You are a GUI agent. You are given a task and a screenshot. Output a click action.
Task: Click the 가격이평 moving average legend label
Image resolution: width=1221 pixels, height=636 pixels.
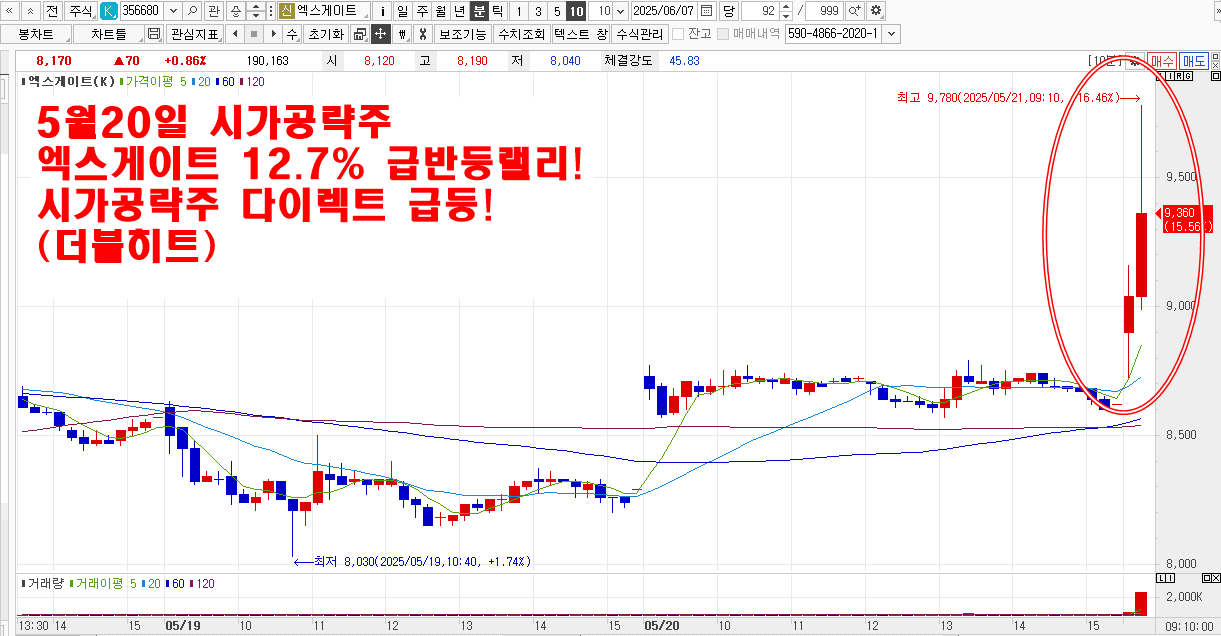point(151,81)
